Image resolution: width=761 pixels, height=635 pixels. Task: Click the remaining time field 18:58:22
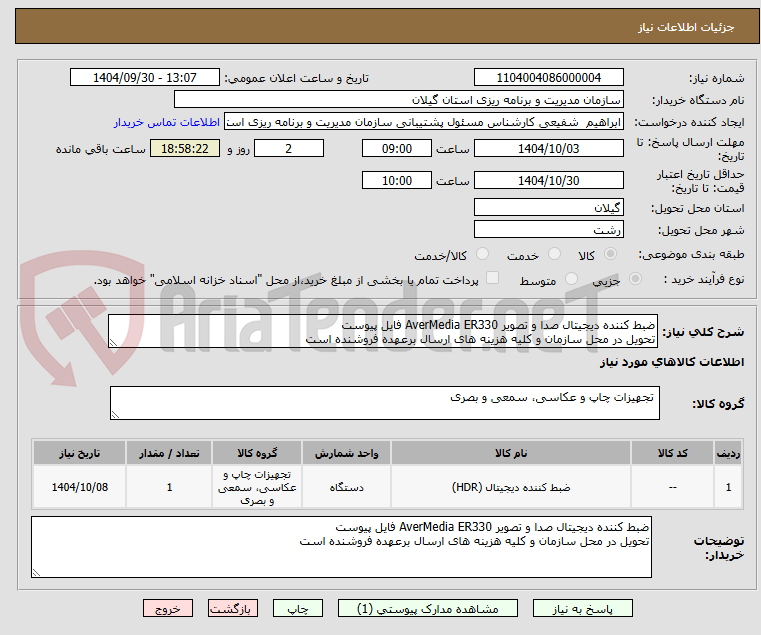(185, 149)
